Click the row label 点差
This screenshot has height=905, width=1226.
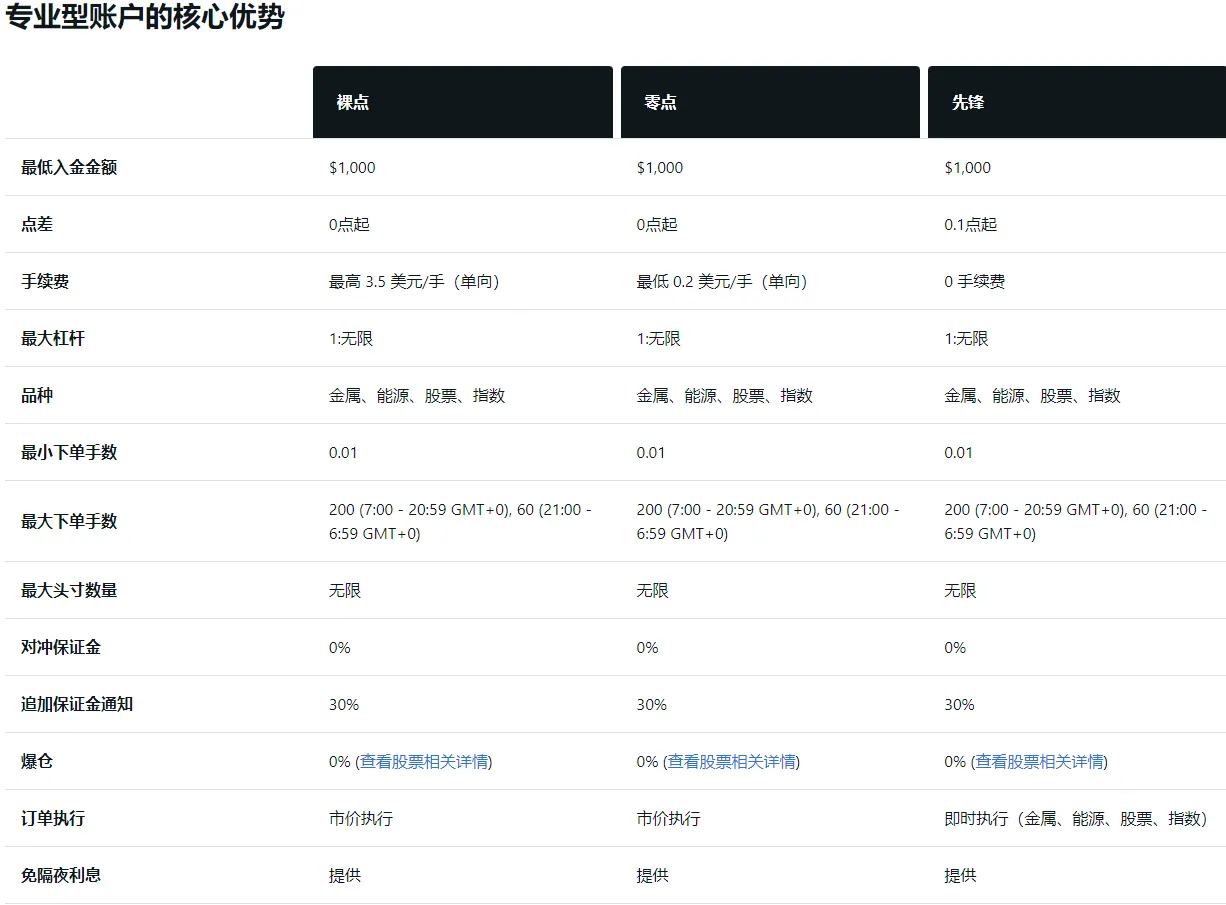point(37,224)
